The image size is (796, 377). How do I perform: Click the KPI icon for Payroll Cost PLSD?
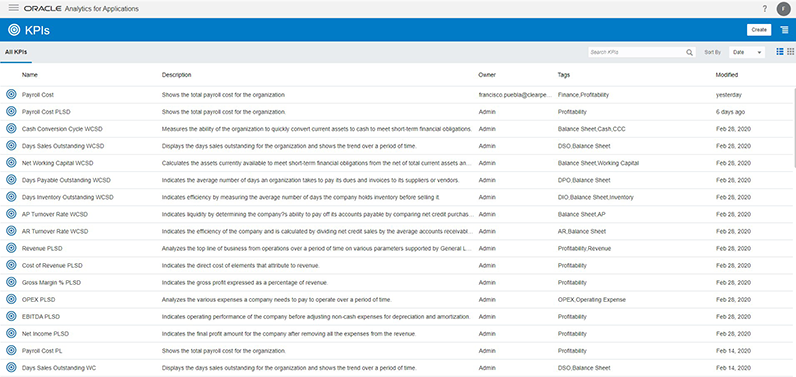[x=11, y=112]
